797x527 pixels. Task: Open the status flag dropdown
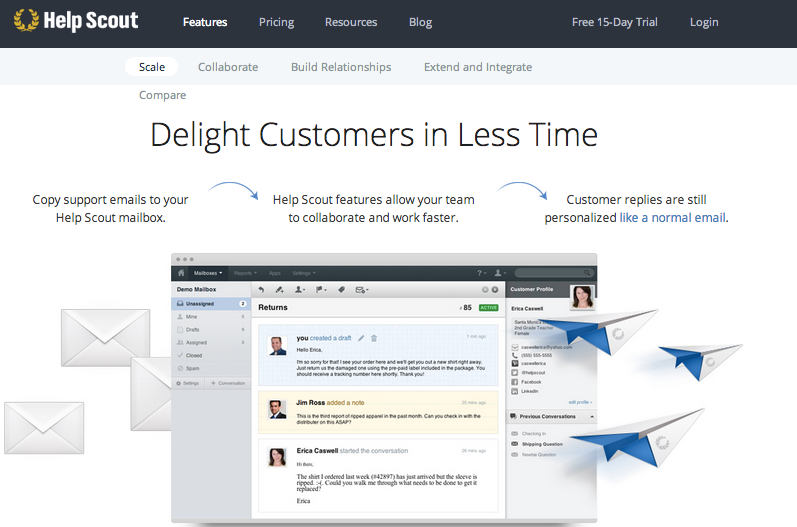(321, 290)
